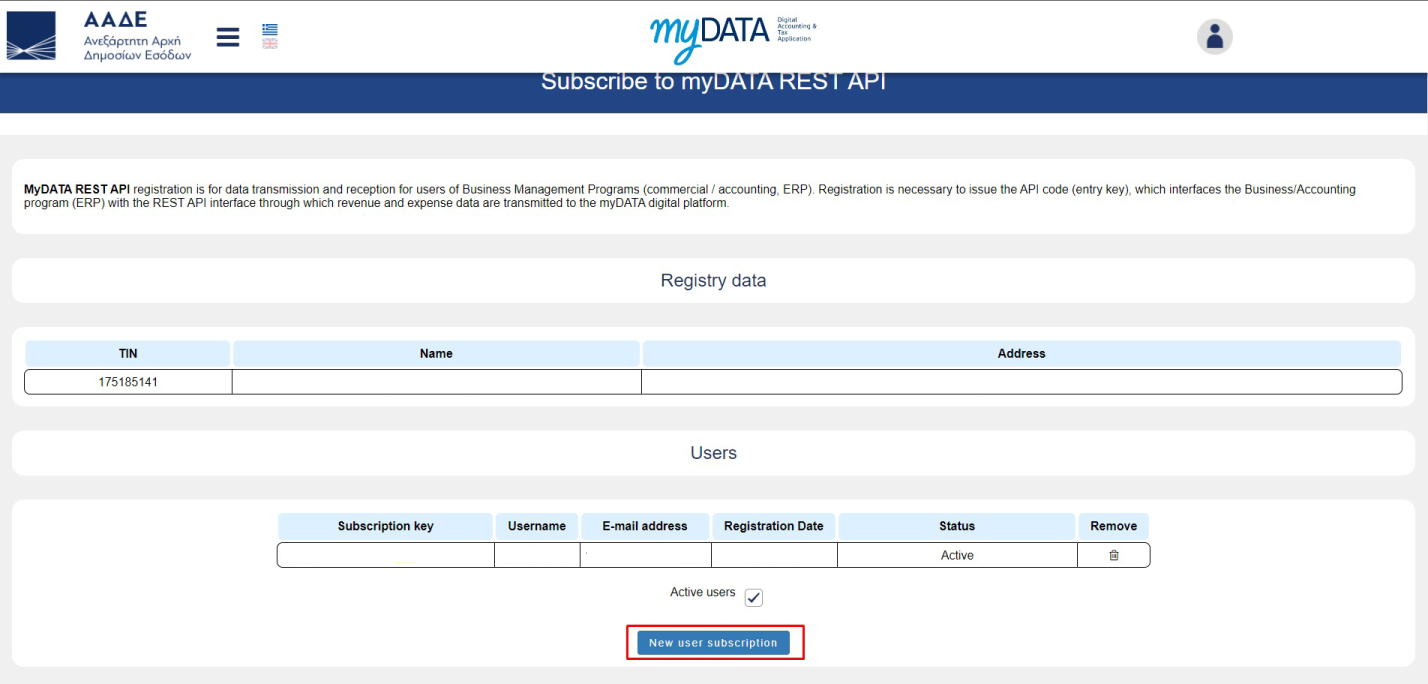1428x684 pixels.
Task: Toggle the Active users checkbox
Action: [x=754, y=597]
